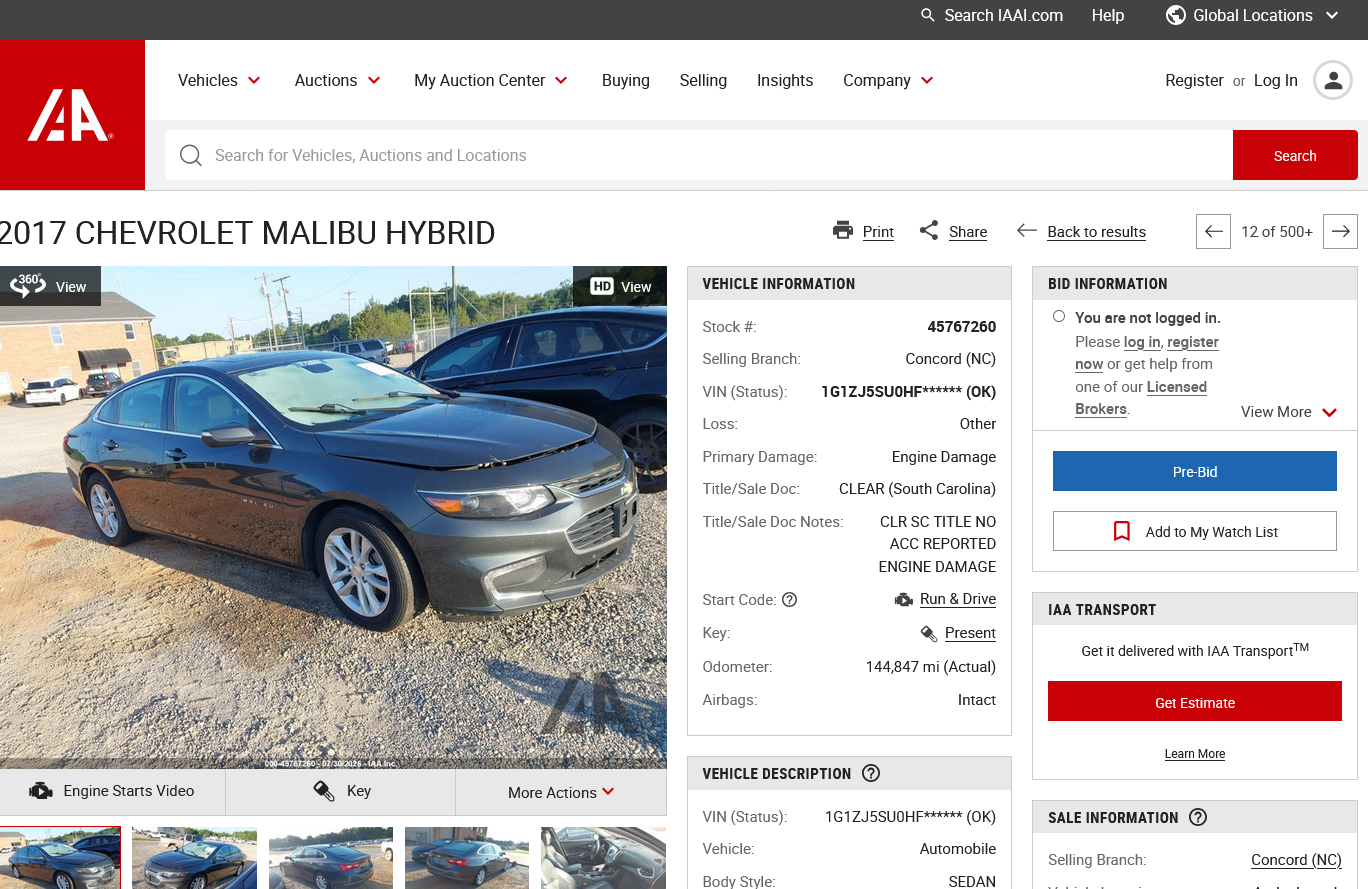Click the Engine Damage primary damage value
The image size is (1368, 889).
[944, 457]
